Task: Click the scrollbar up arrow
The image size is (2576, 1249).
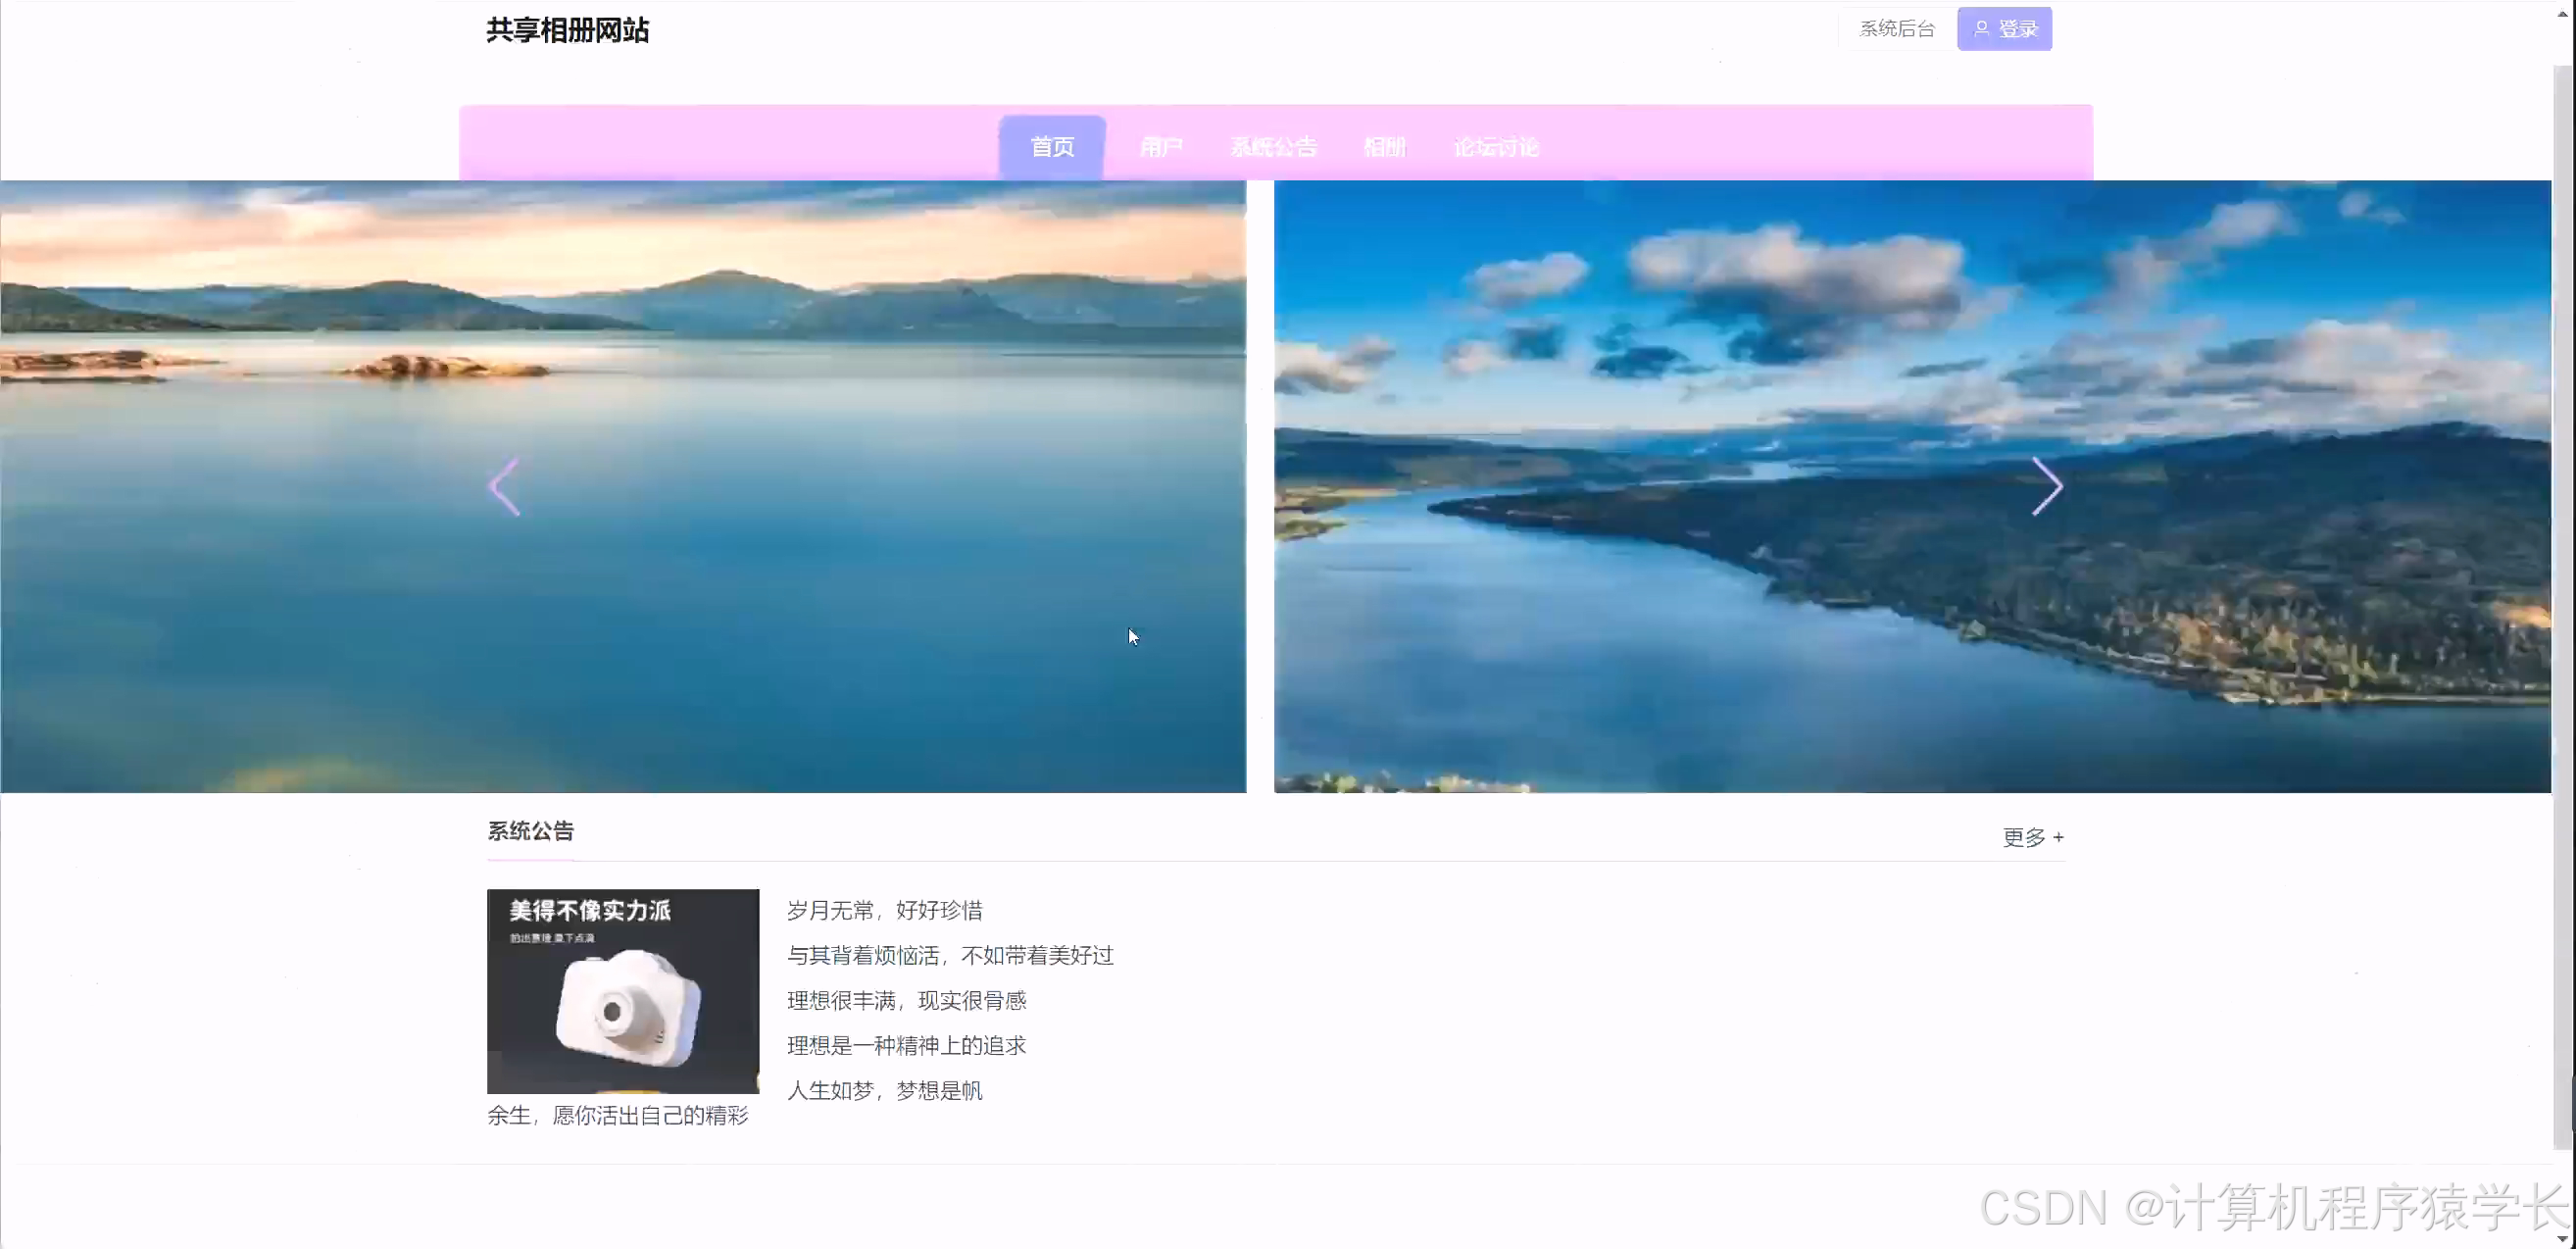Action: pos(2564,10)
